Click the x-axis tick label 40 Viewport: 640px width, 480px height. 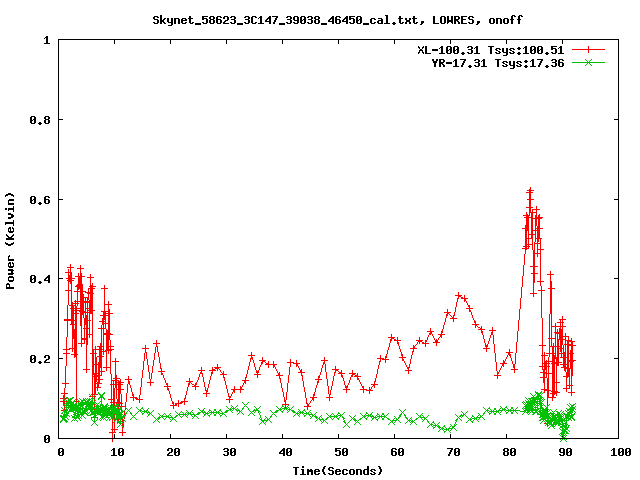[285, 452]
